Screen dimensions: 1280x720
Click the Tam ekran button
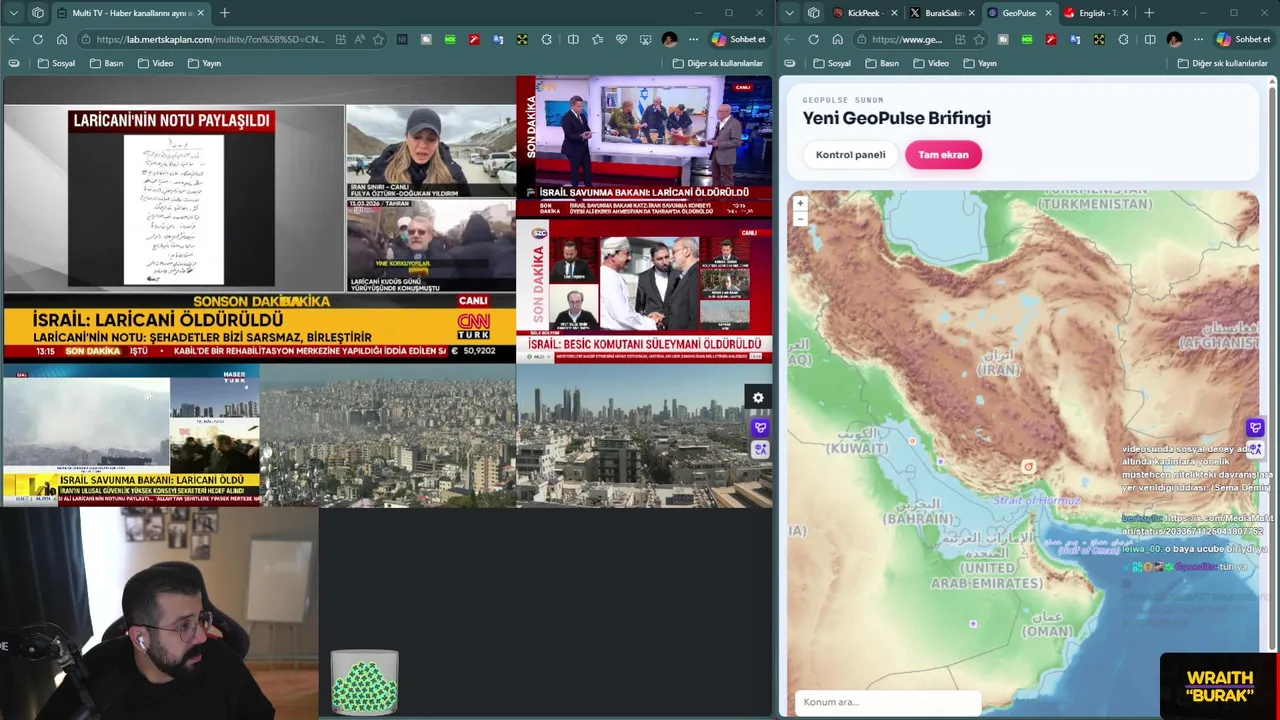coord(943,155)
